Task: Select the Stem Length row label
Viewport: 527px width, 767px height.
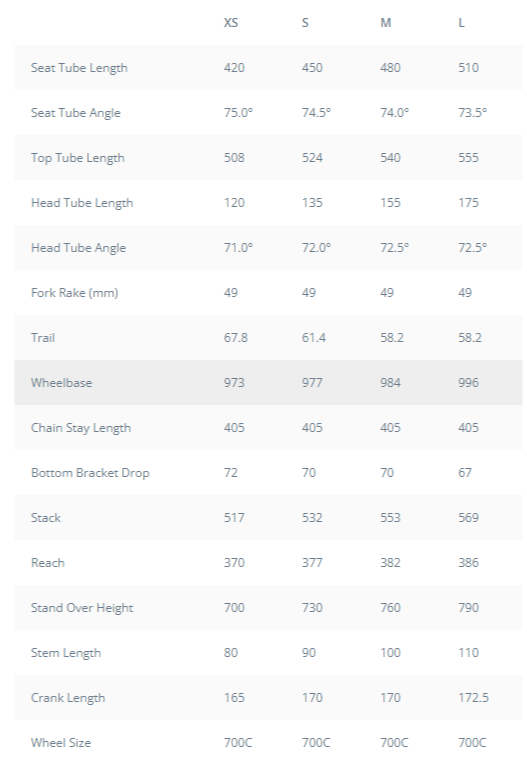Action: coord(66,653)
